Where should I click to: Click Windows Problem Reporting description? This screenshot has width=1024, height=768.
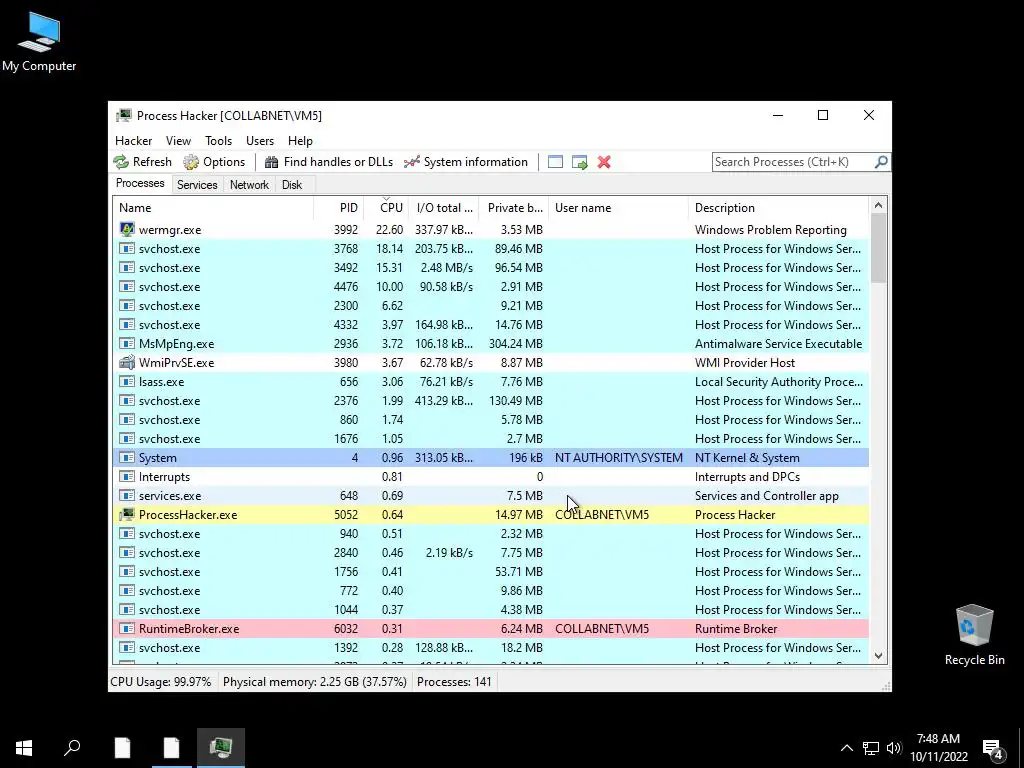coord(771,230)
